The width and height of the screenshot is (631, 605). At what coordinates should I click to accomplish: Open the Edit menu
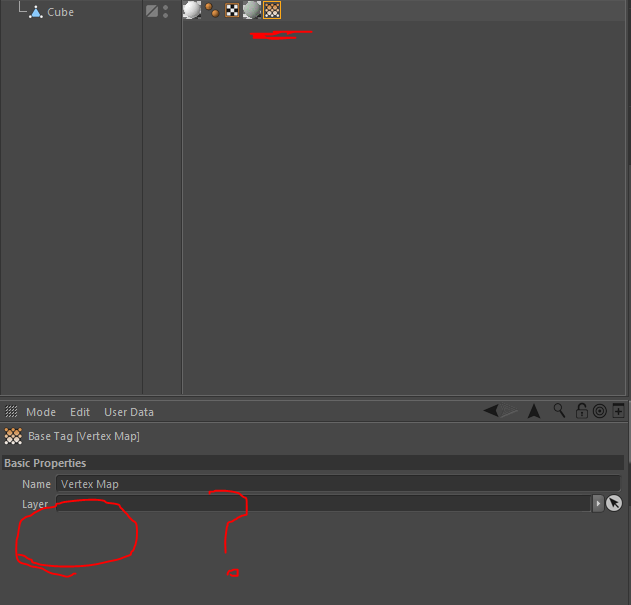80,412
